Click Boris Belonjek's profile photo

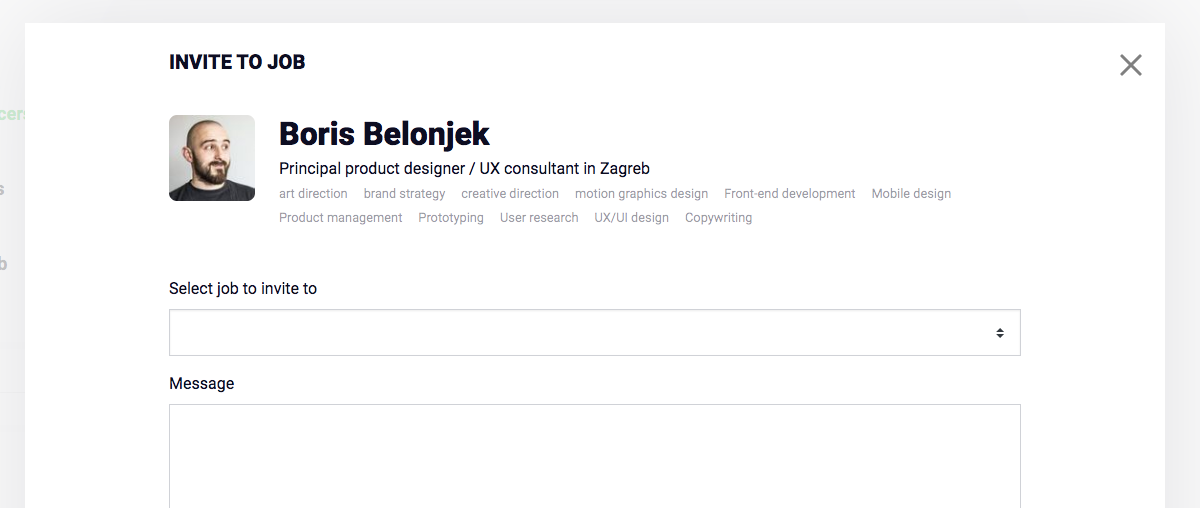click(x=212, y=158)
